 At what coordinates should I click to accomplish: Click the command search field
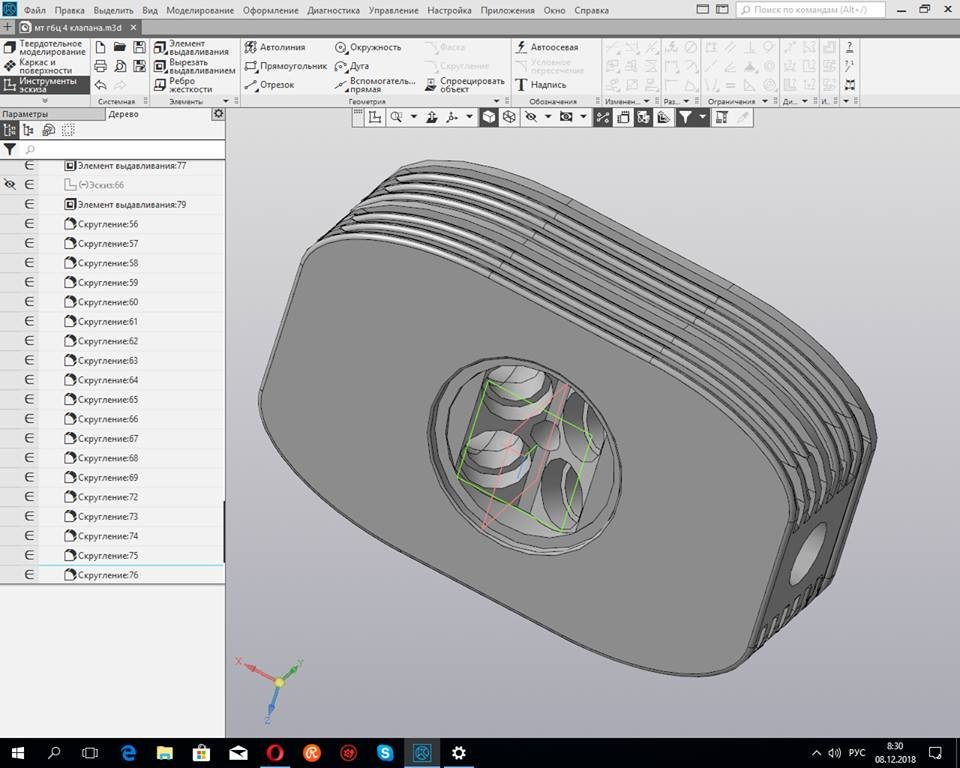810,10
